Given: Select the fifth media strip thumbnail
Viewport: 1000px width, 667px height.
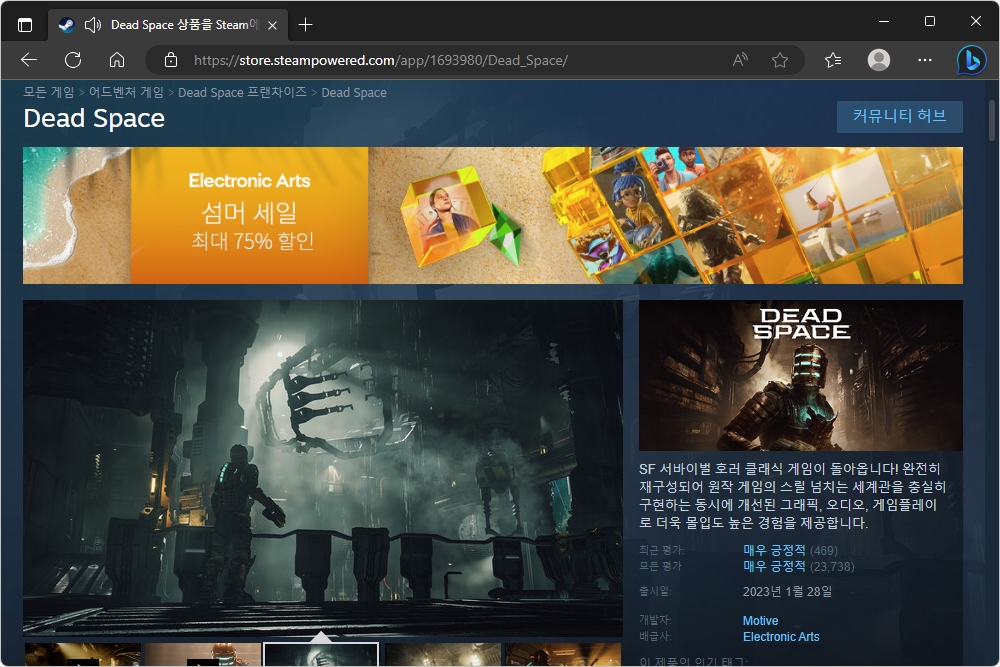Looking at the screenshot, I should 563,654.
